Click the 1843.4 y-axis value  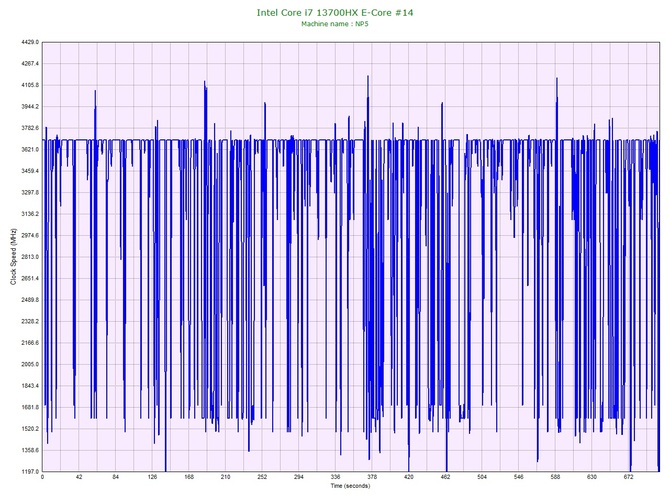30,385
